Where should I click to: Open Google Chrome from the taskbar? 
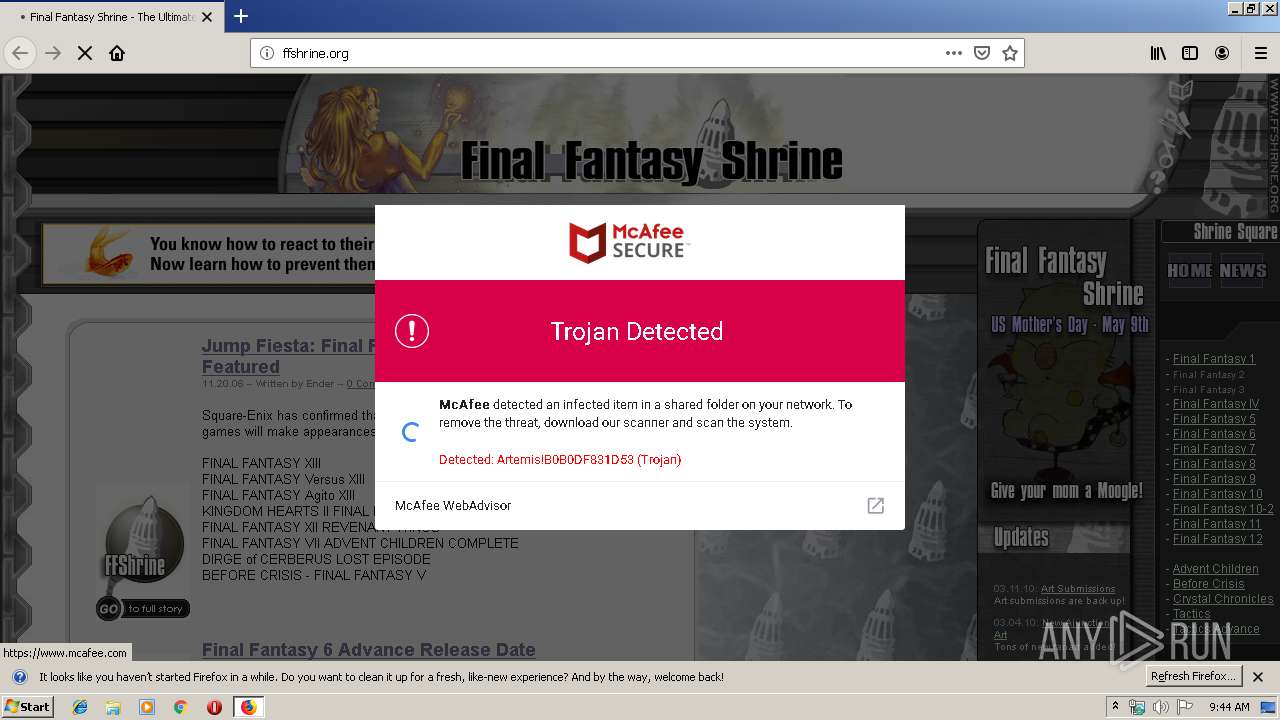click(x=180, y=707)
